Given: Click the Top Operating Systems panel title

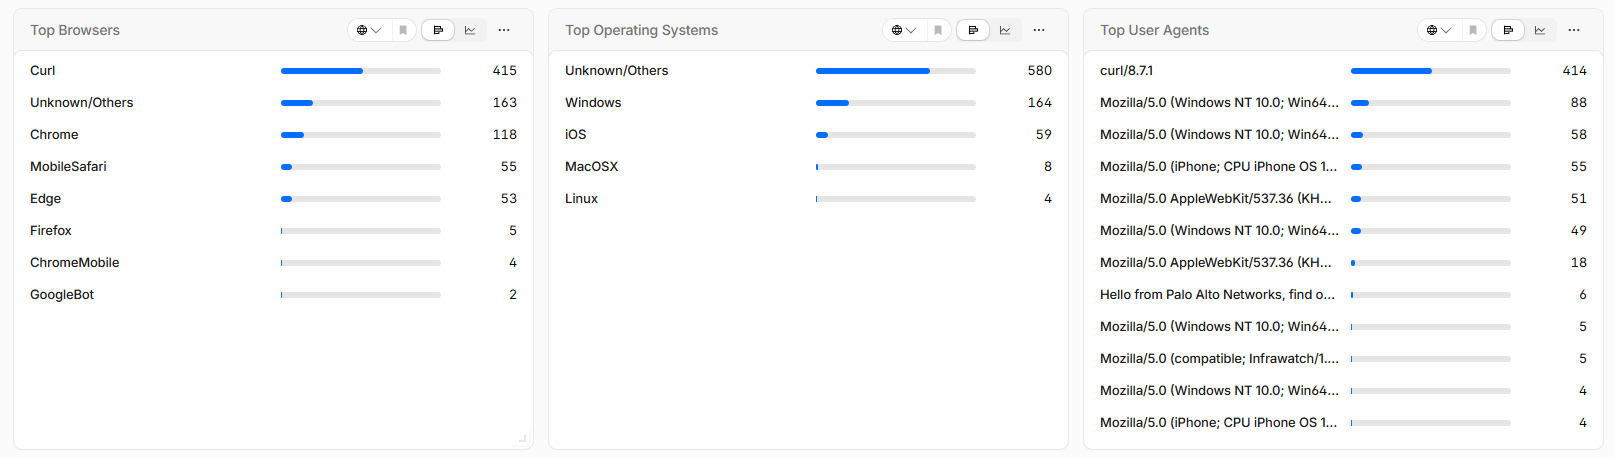Looking at the screenshot, I should [x=641, y=30].
